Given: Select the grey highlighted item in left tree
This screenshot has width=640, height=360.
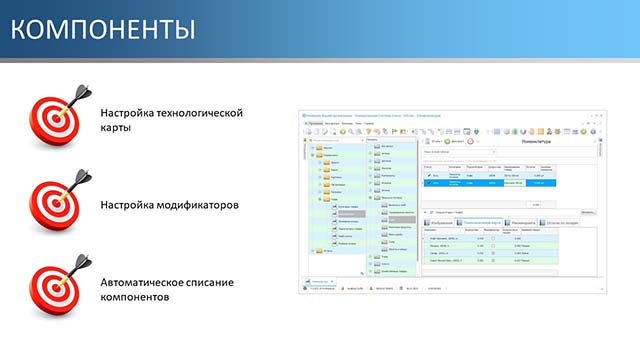Looking at the screenshot, I should (351, 214).
